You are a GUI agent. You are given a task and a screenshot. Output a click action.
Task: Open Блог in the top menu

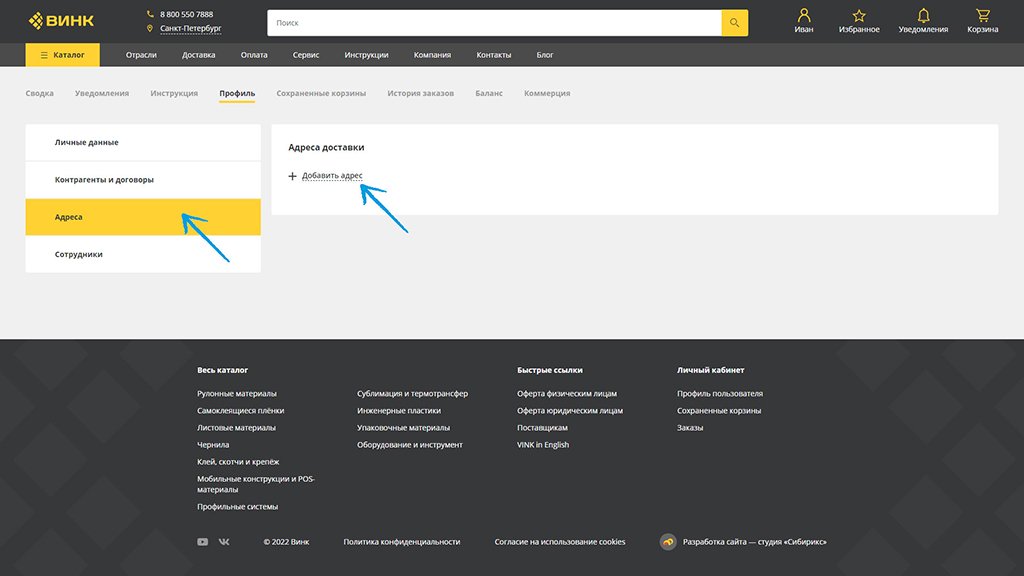click(x=545, y=55)
